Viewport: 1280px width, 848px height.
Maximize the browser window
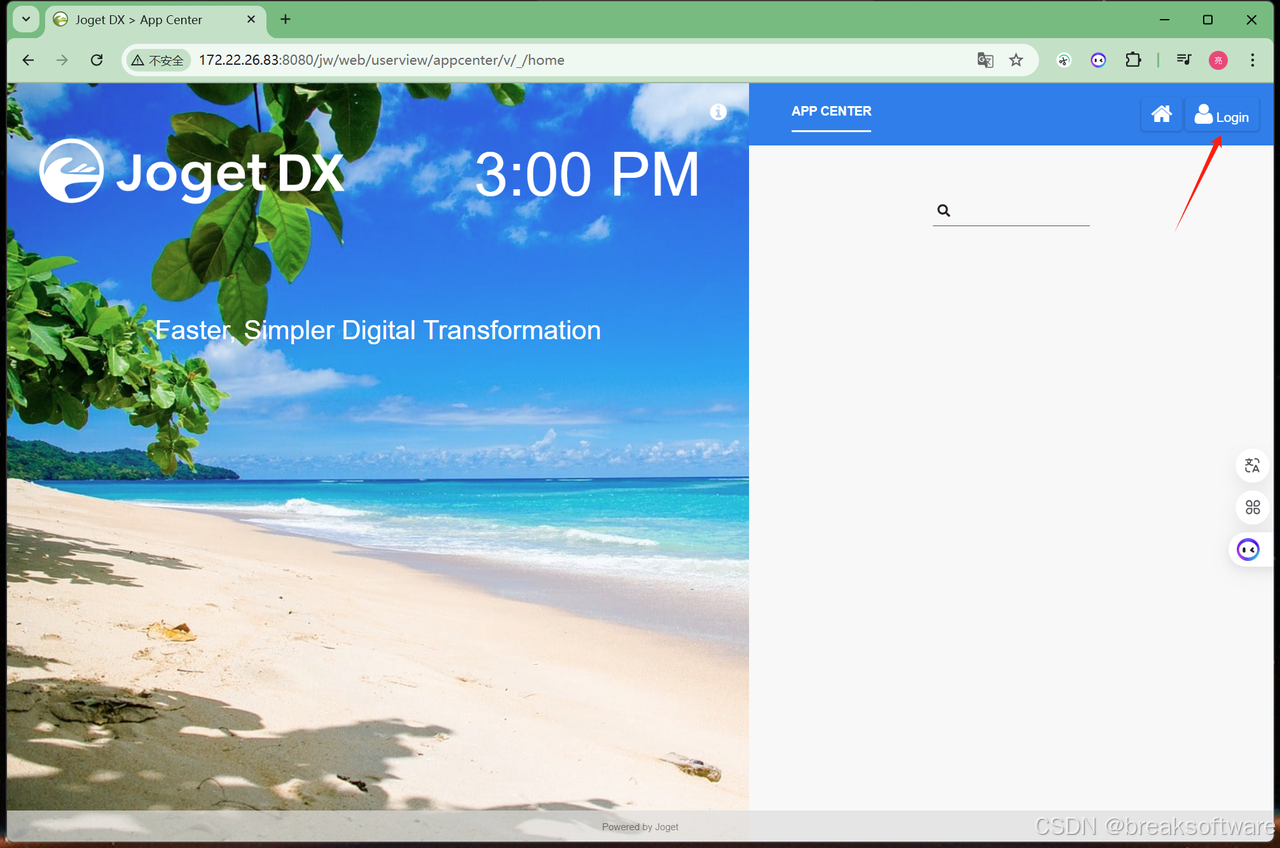(x=1207, y=19)
